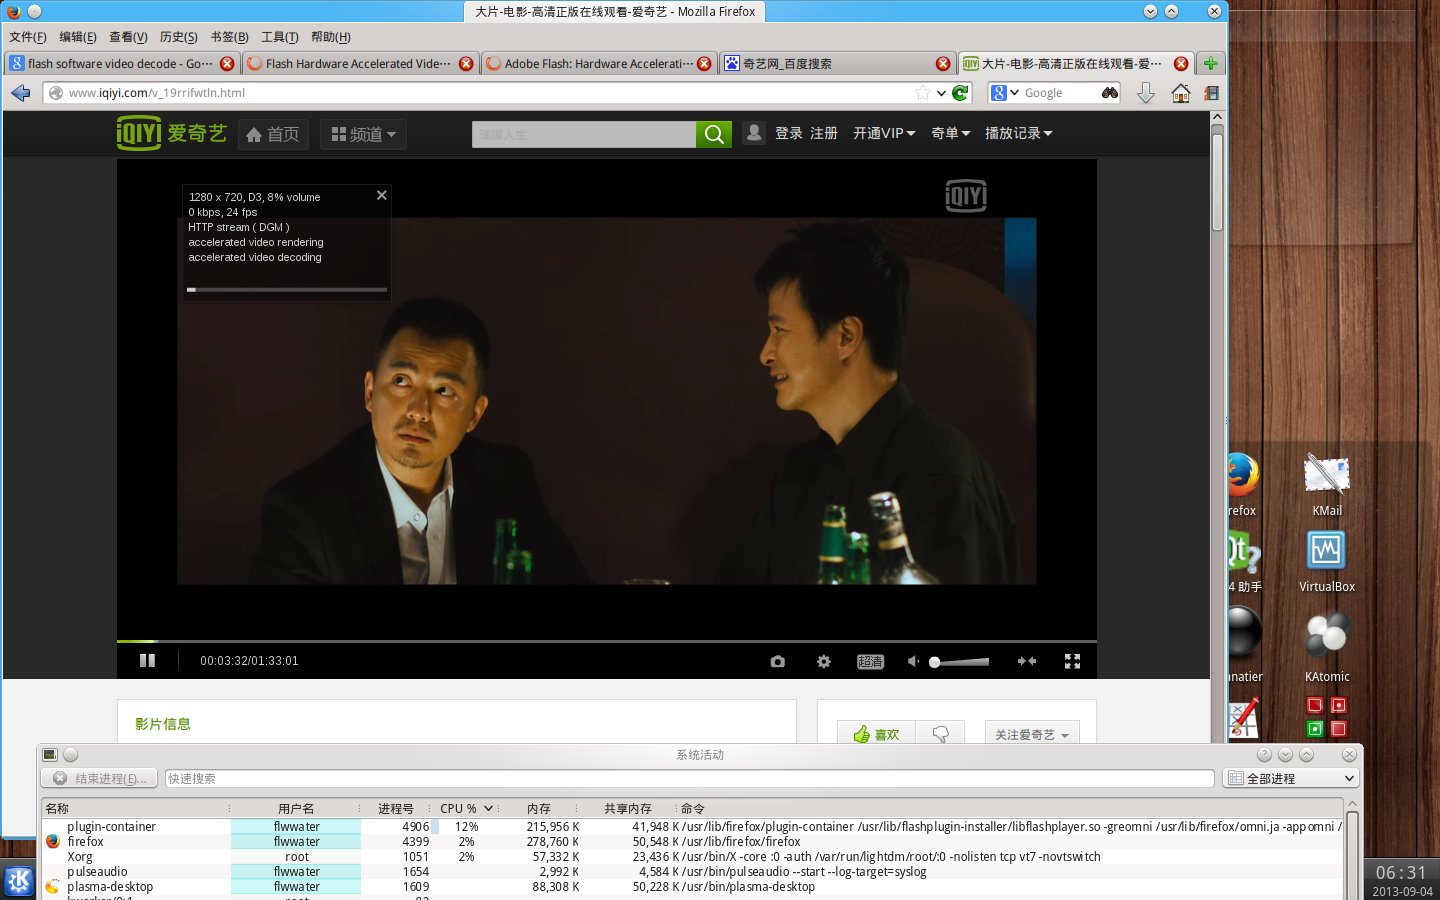Mute the video with the speaker icon
The width and height of the screenshot is (1440, 900).
click(913, 661)
